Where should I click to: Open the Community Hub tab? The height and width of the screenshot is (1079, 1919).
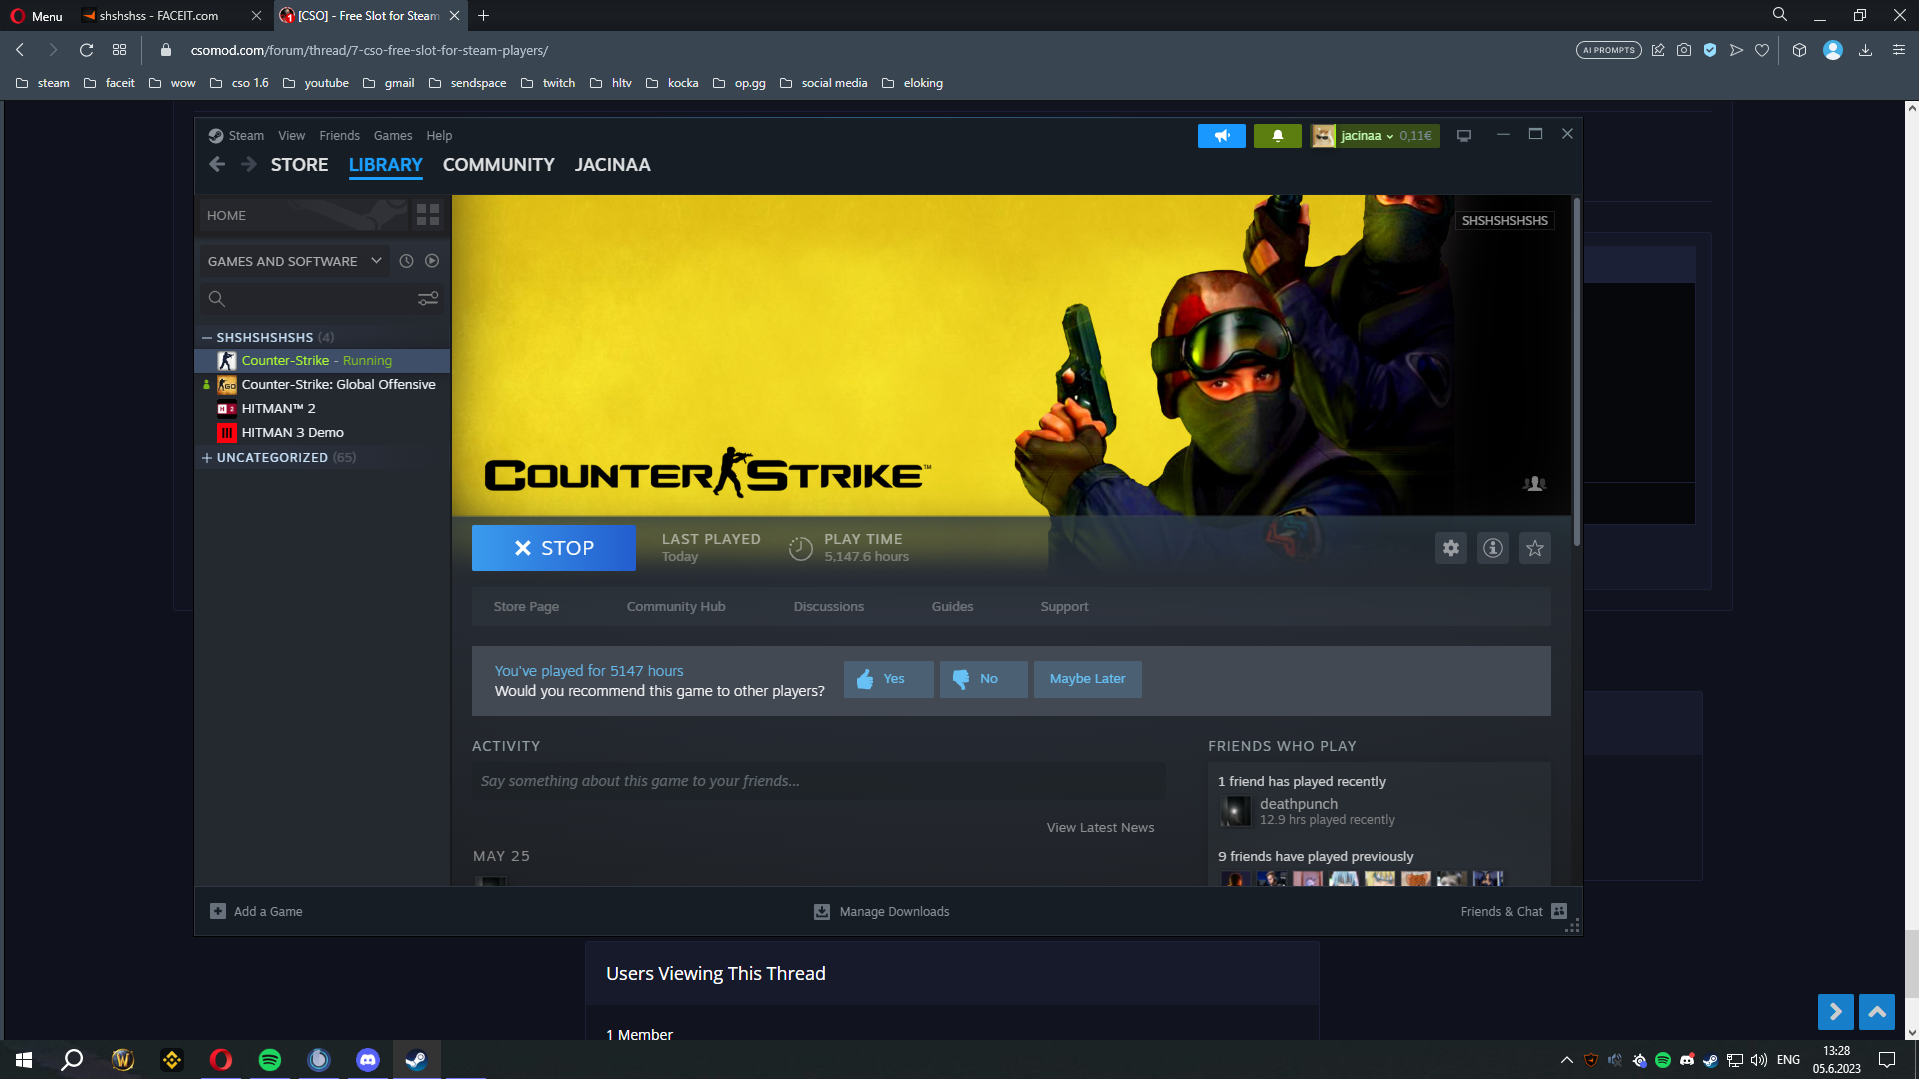click(x=676, y=607)
